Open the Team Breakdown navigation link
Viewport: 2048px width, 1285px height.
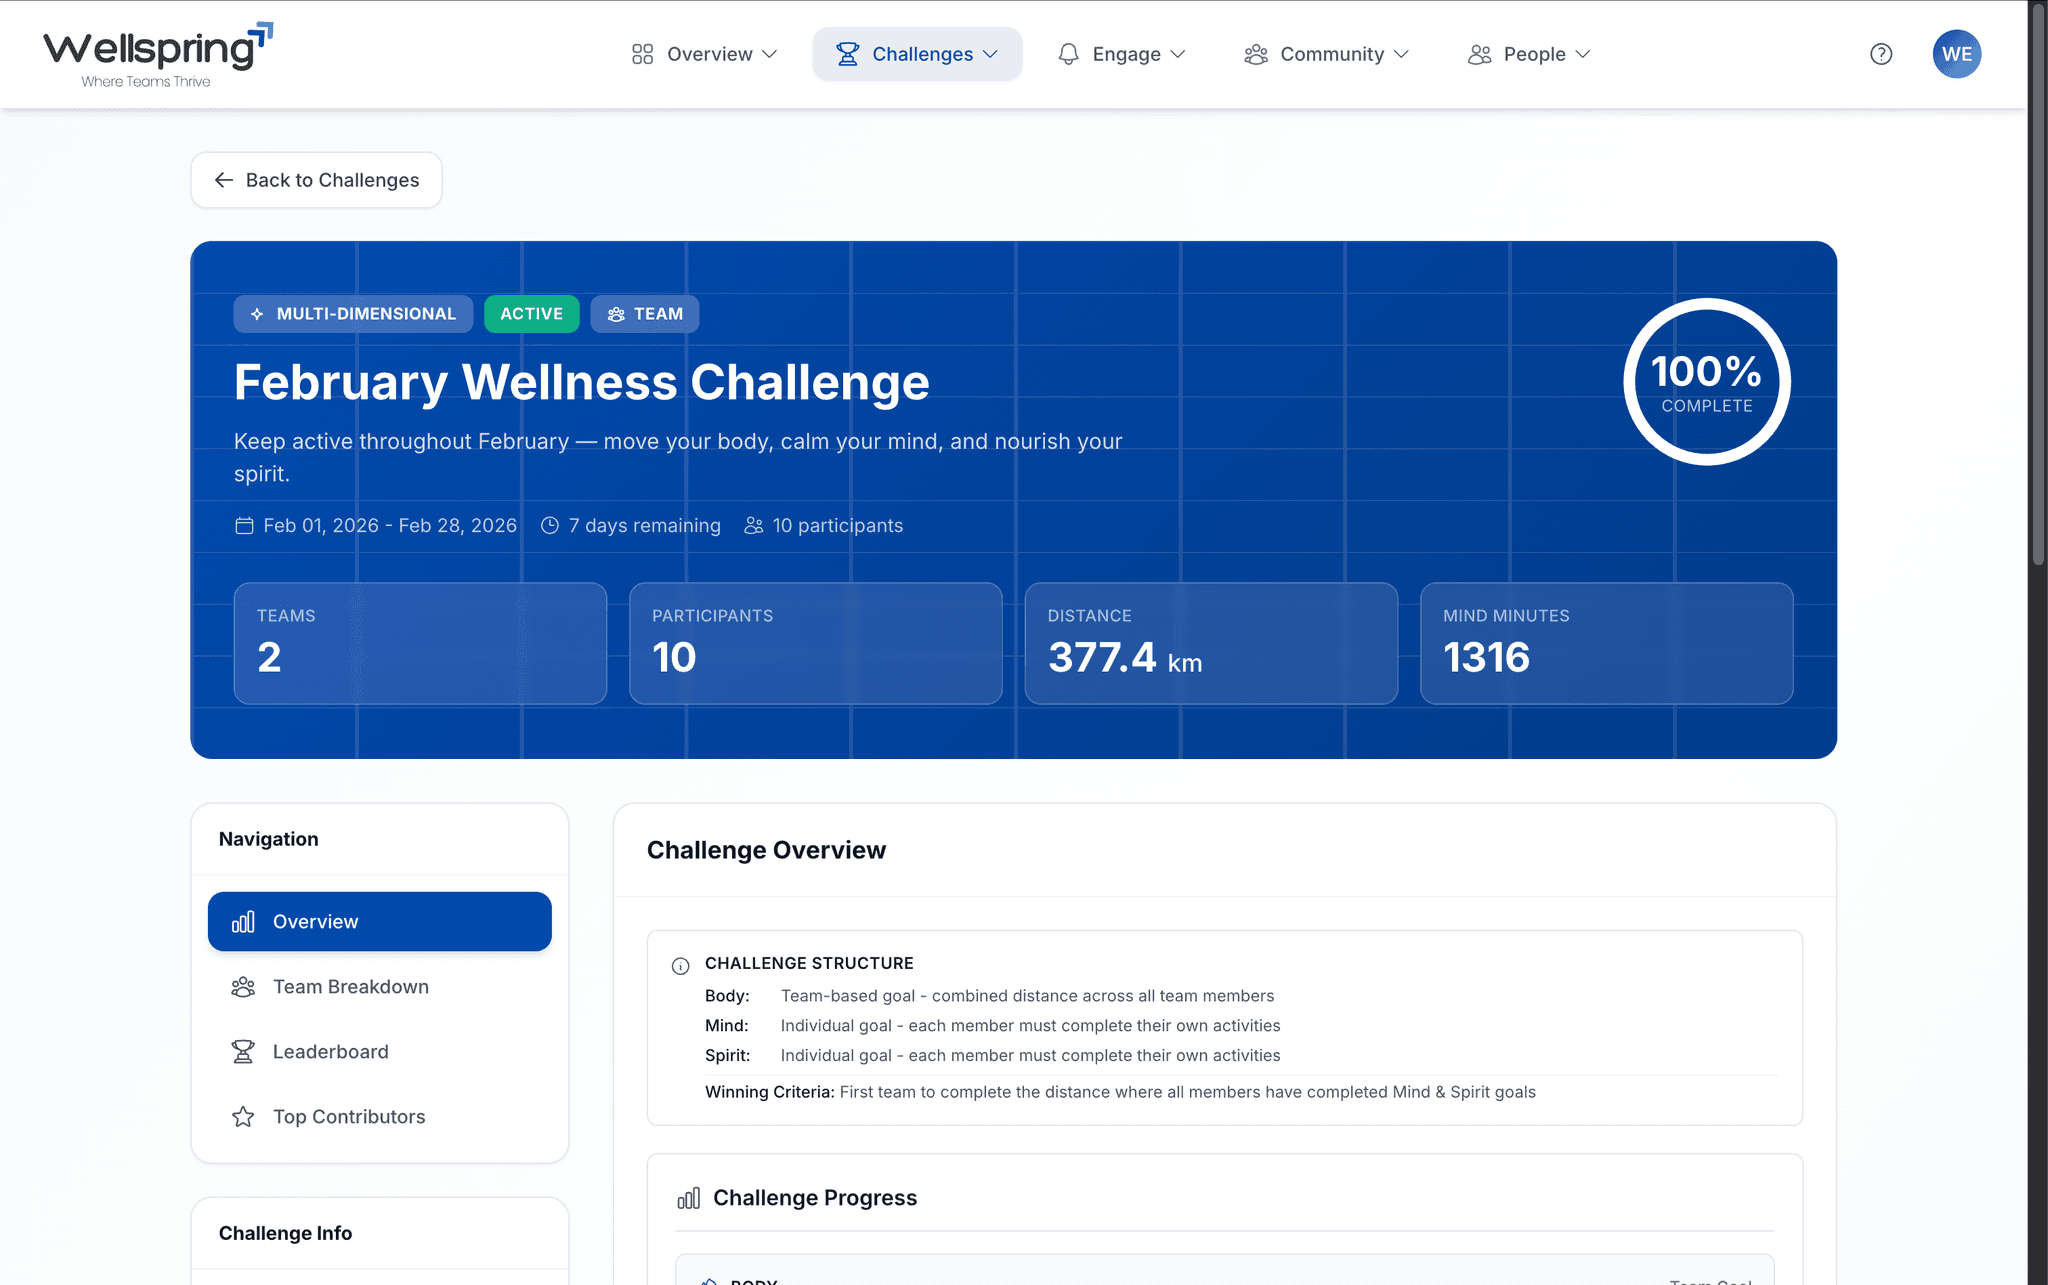click(349, 986)
